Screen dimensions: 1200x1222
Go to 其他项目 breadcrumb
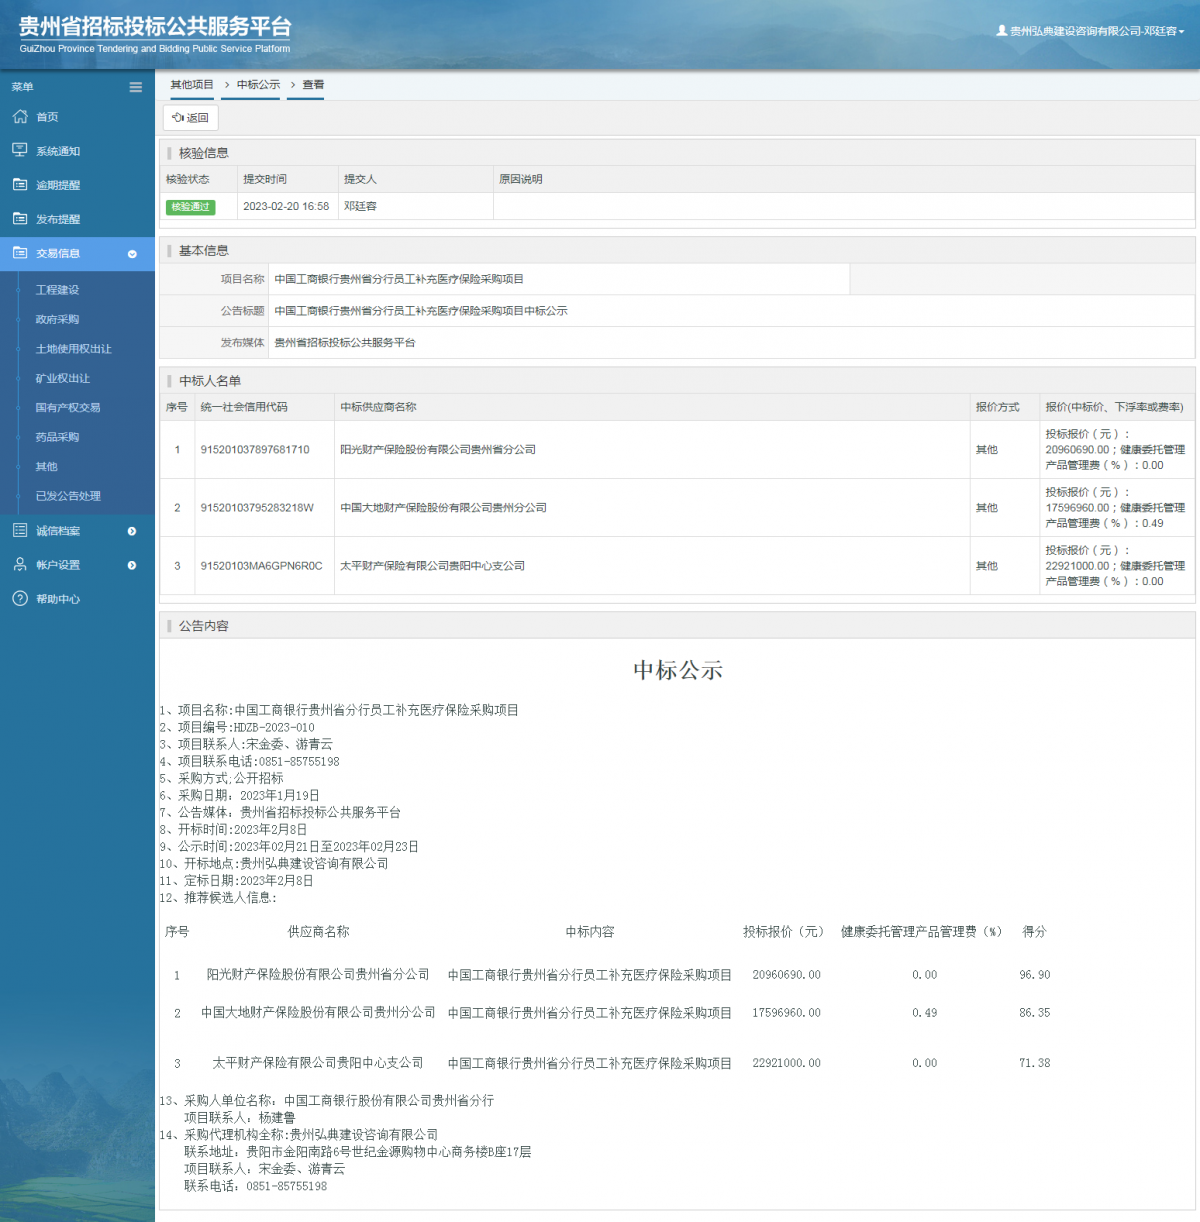192,85
